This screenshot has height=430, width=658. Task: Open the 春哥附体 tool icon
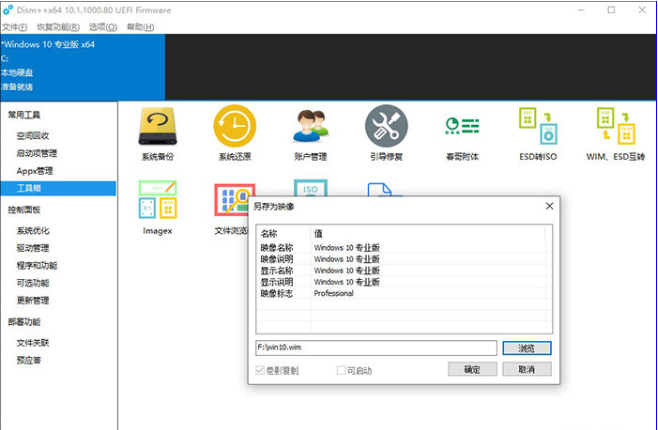(462, 133)
